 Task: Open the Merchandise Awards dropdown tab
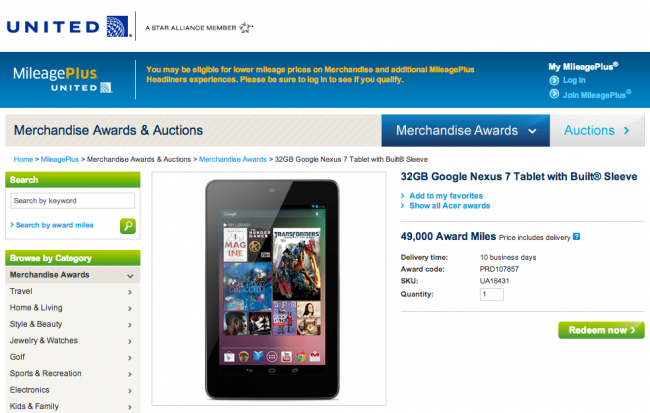(466, 131)
